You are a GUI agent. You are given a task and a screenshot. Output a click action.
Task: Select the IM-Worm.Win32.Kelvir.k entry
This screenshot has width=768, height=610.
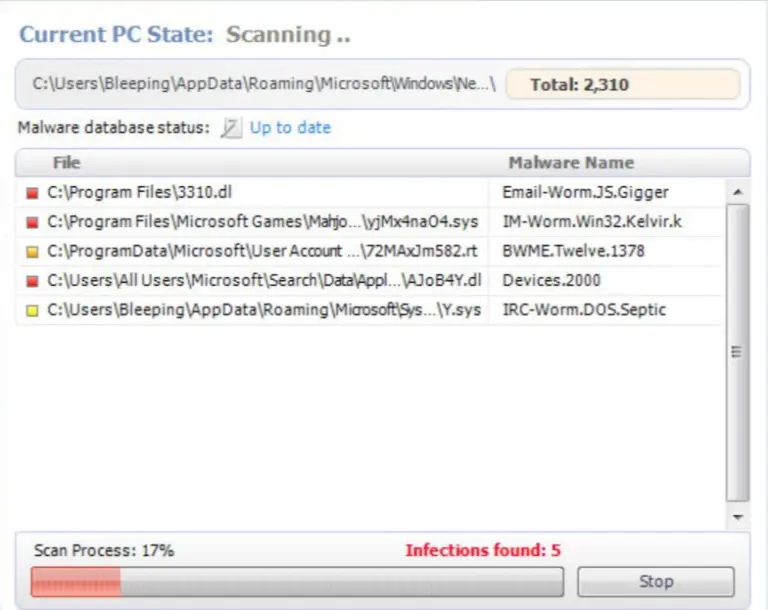click(370, 222)
